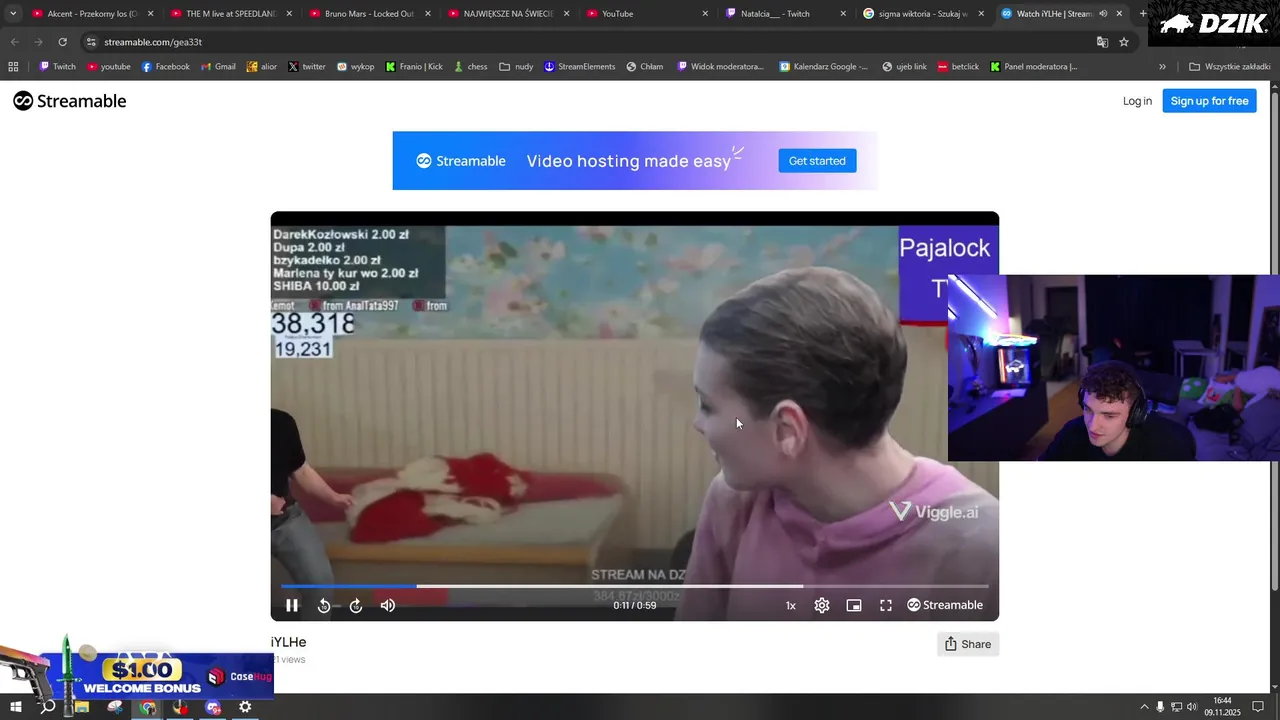This screenshot has height=720, width=1280.
Task: Mute the video player volume
Action: [388, 605]
